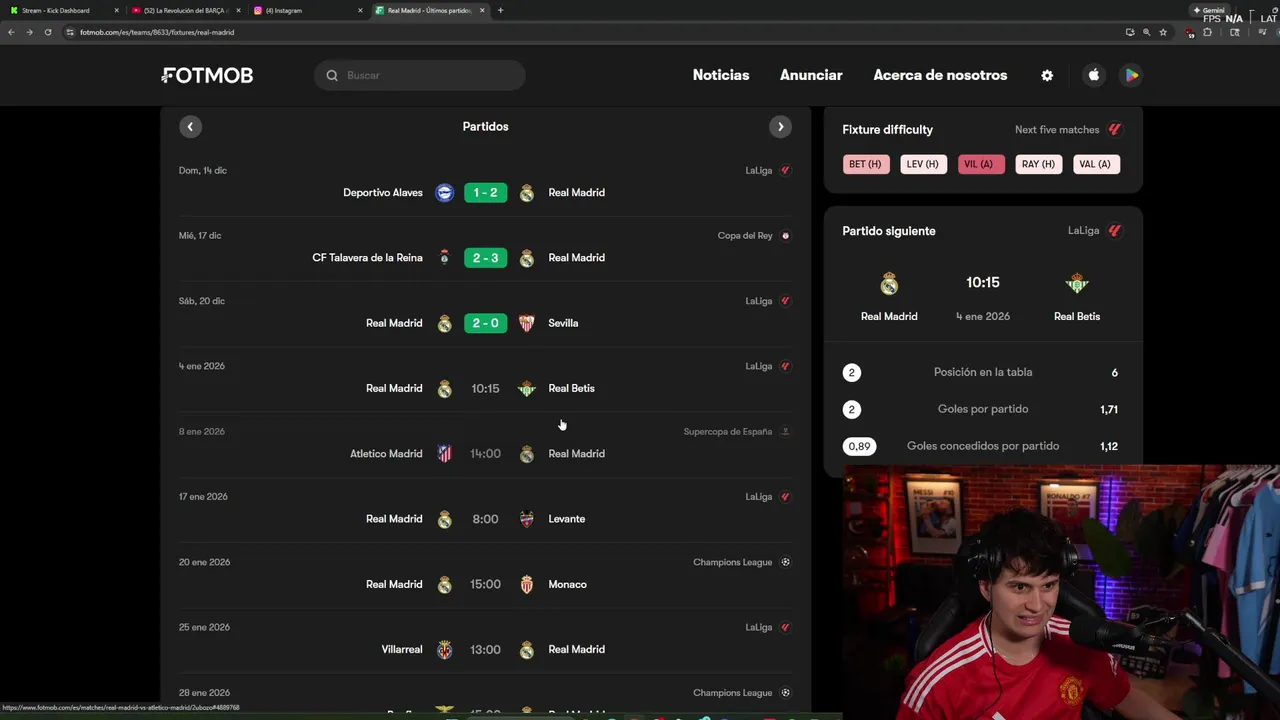Open the 2 - 3 Talavera match result
The width and height of the screenshot is (1280, 720).
pyautogui.click(x=485, y=258)
